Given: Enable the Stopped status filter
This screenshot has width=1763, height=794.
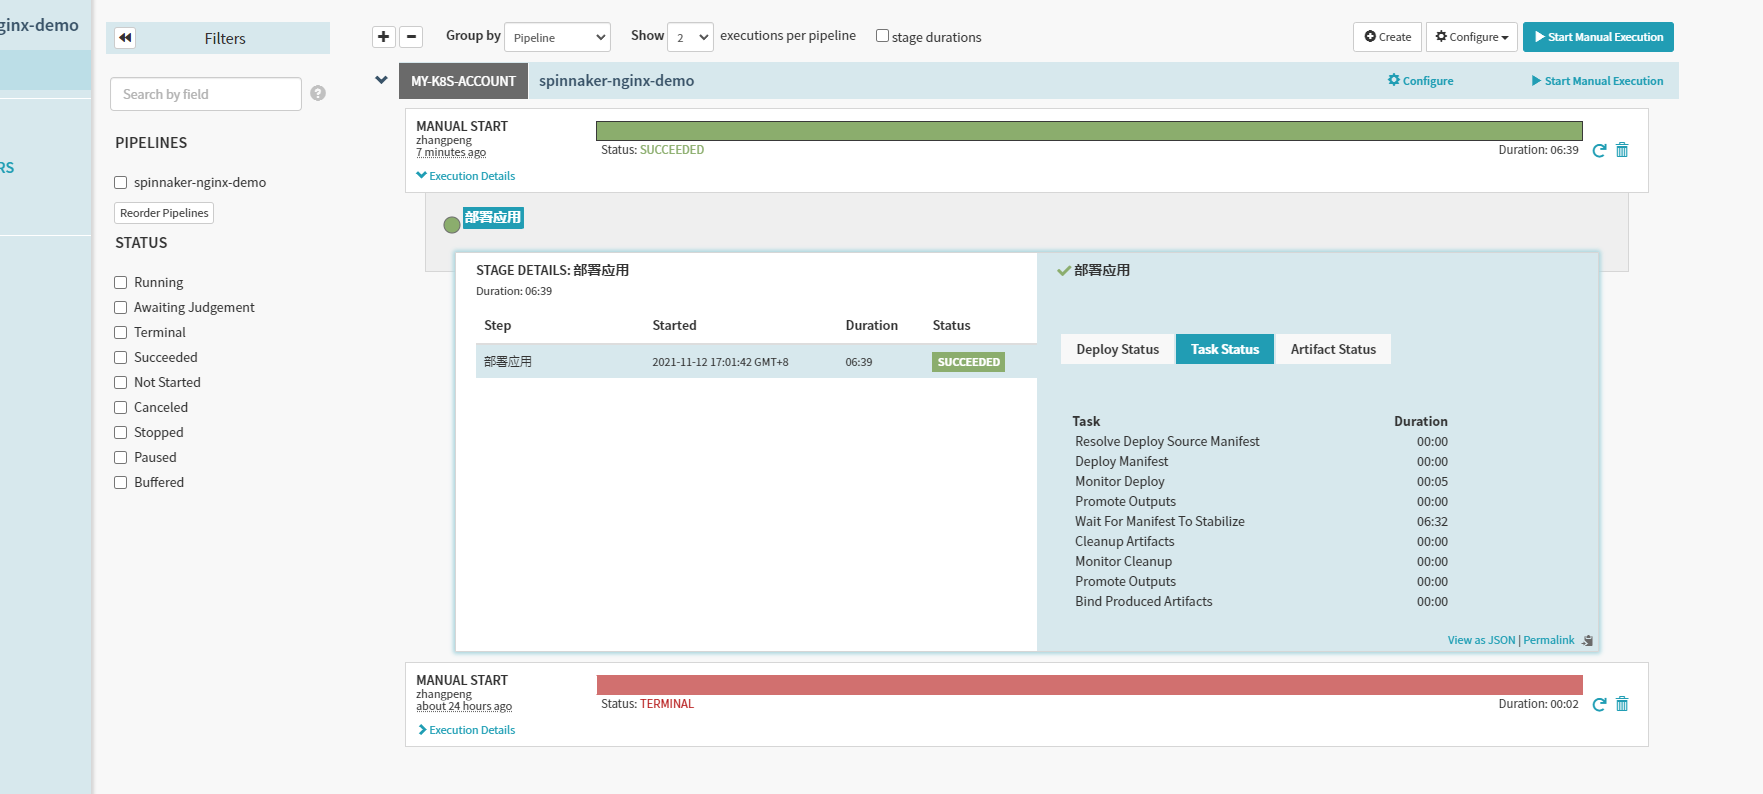Looking at the screenshot, I should point(121,433).
